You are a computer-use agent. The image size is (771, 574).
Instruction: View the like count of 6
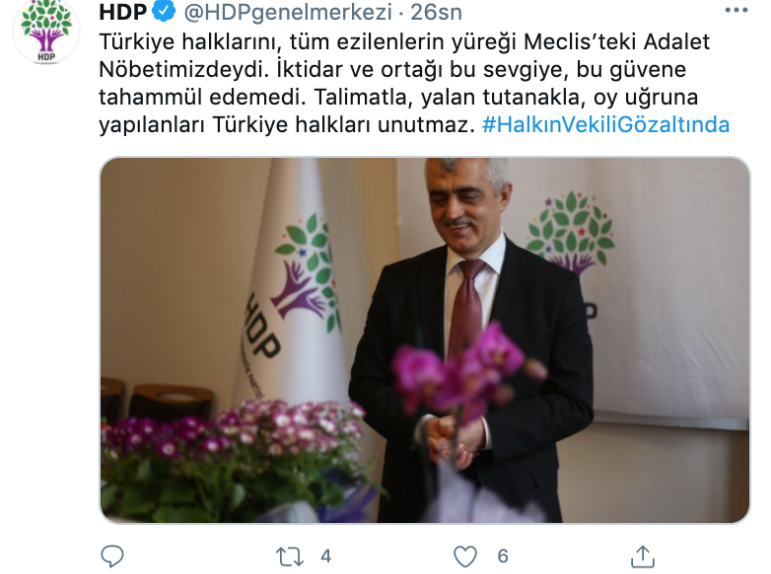[x=503, y=556]
